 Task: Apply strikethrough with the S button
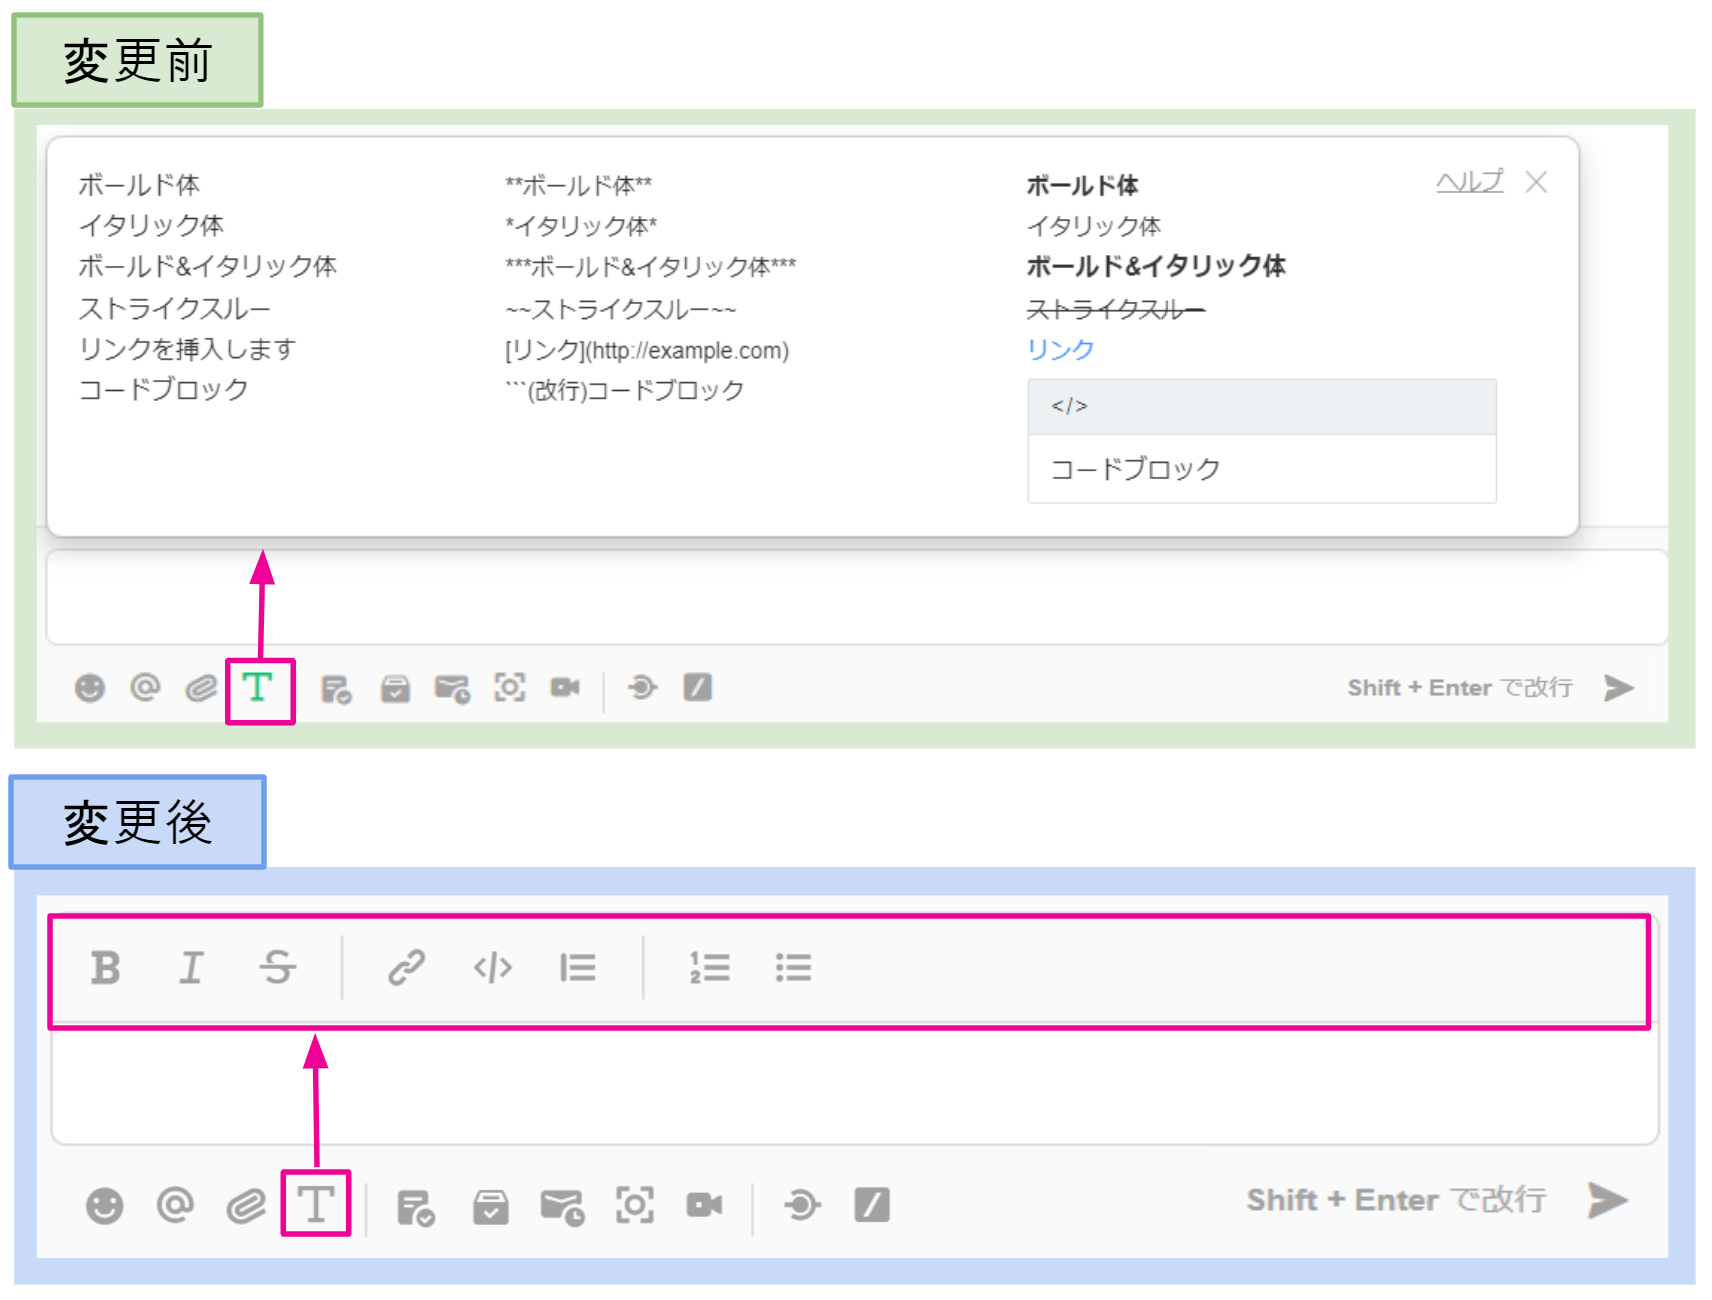point(277,968)
